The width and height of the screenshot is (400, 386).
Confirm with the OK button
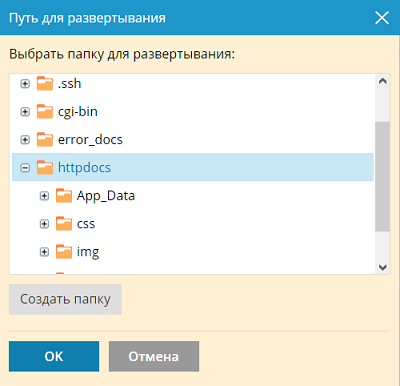click(x=54, y=356)
